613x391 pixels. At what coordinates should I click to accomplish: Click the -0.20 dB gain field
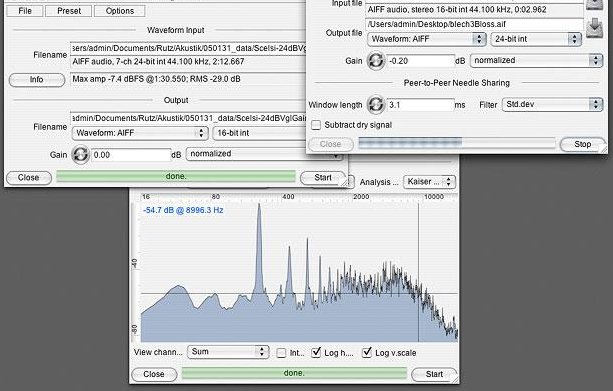click(x=421, y=61)
